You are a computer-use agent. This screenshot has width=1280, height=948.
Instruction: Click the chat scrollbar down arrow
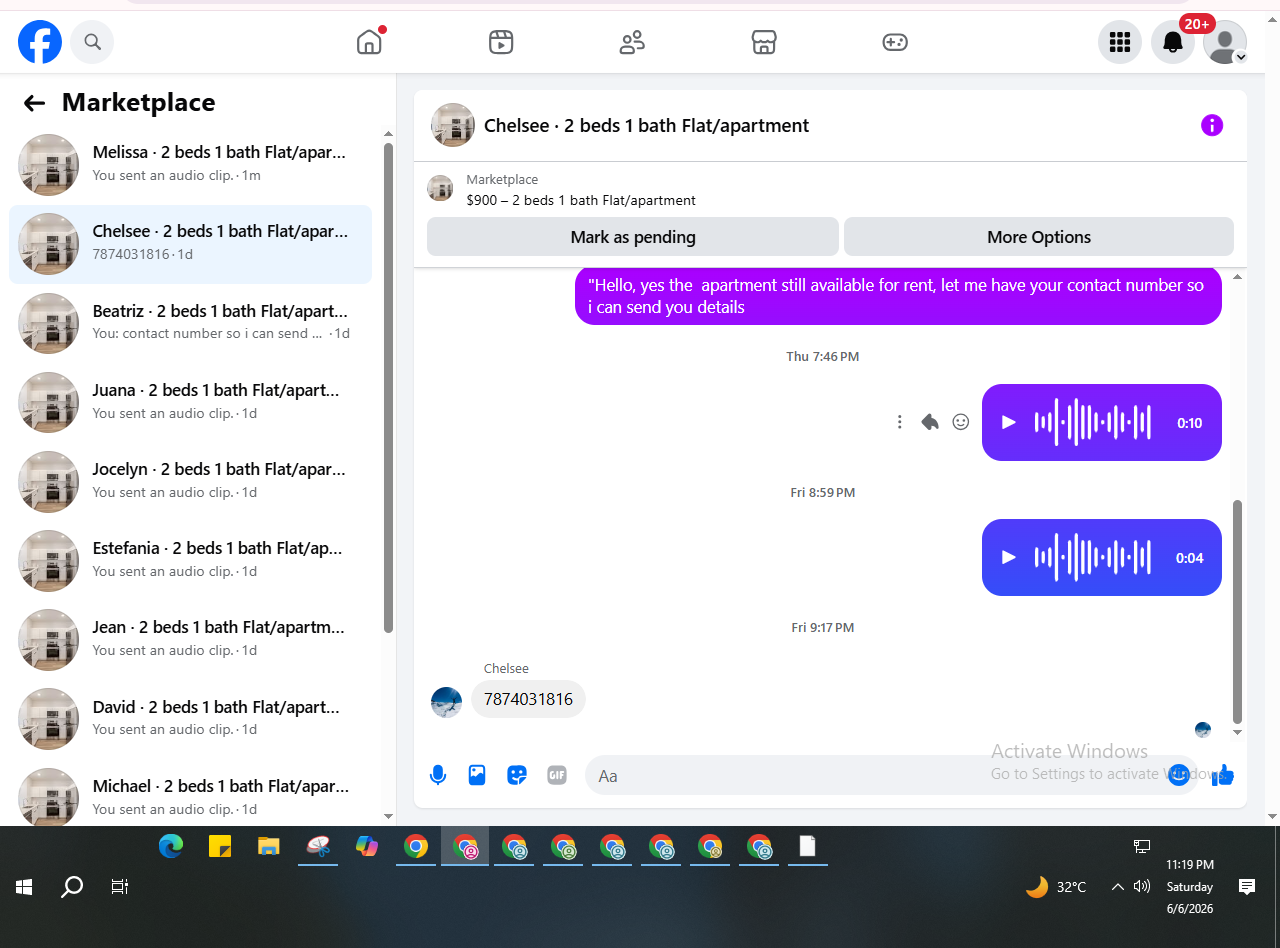click(x=1237, y=732)
